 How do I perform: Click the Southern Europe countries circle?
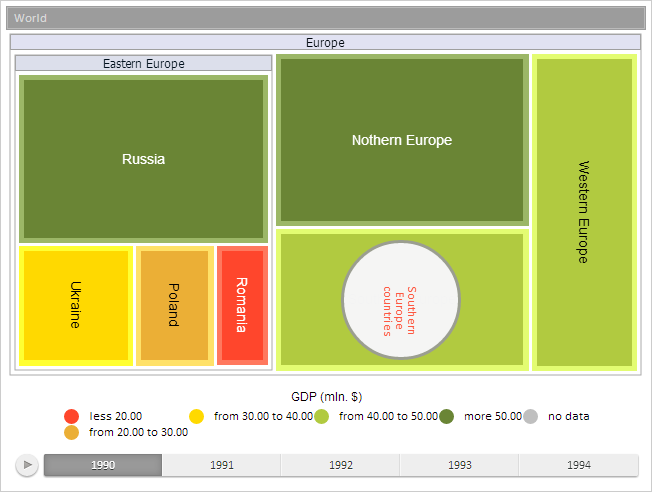(401, 299)
